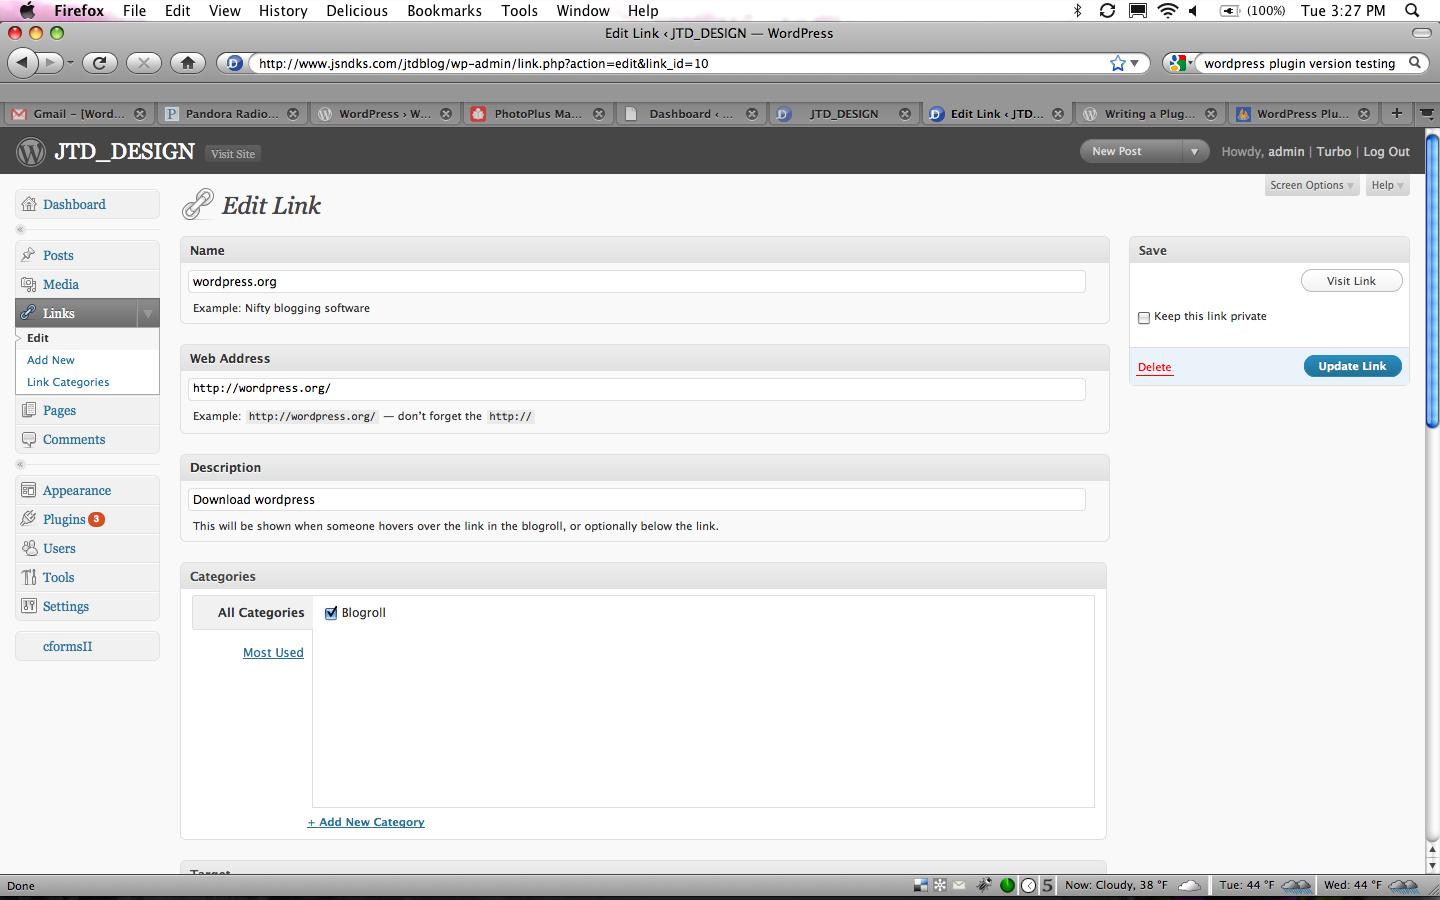List all tabs with the tab-bar dropdown
1440x900 pixels.
tap(1428, 113)
